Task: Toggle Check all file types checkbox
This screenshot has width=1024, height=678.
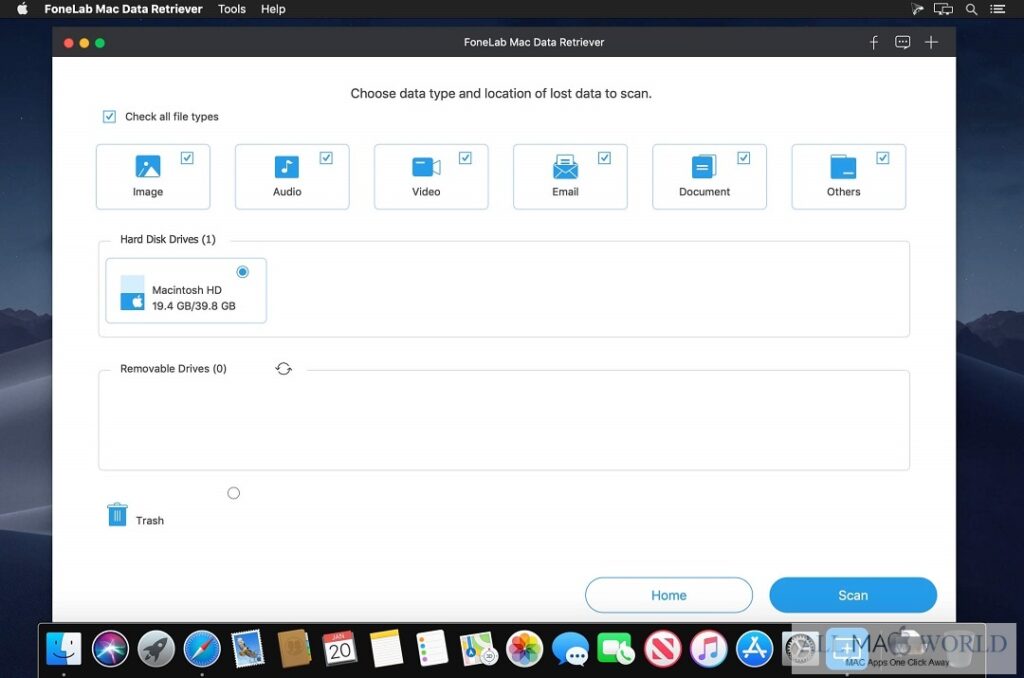Action: (109, 116)
